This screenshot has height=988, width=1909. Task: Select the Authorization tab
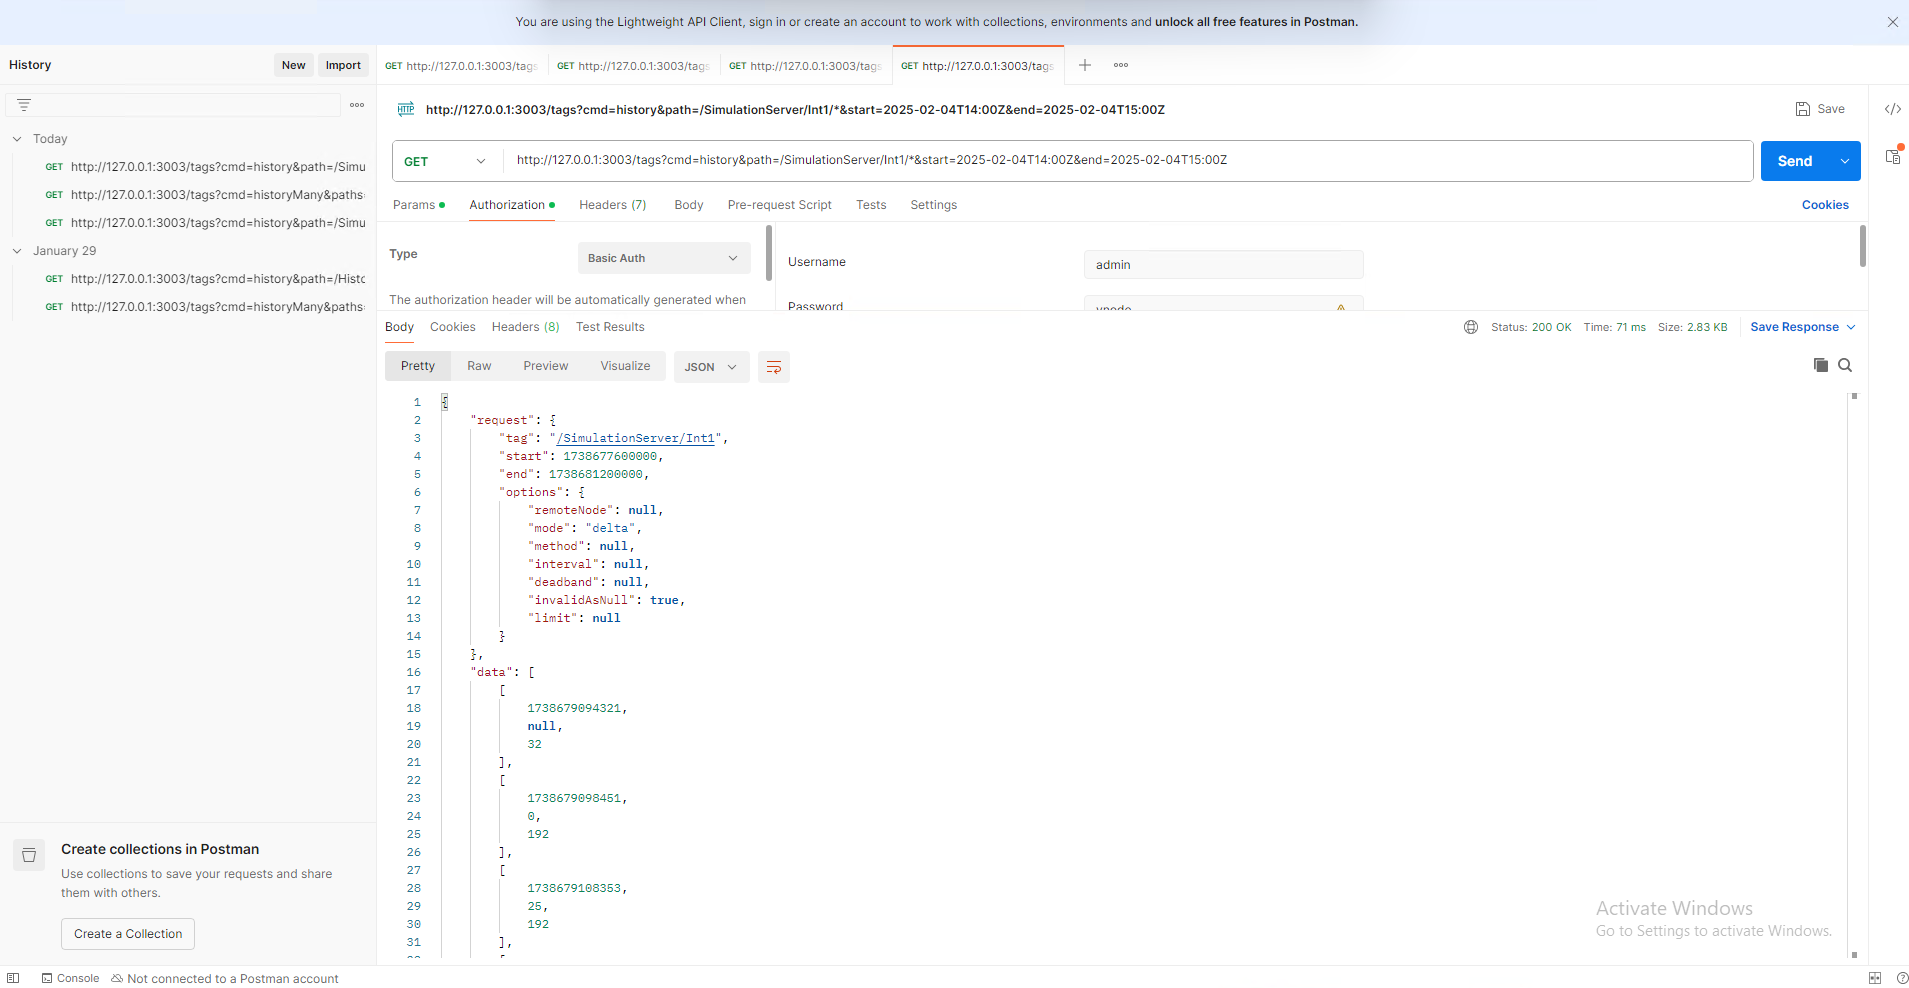pos(512,205)
